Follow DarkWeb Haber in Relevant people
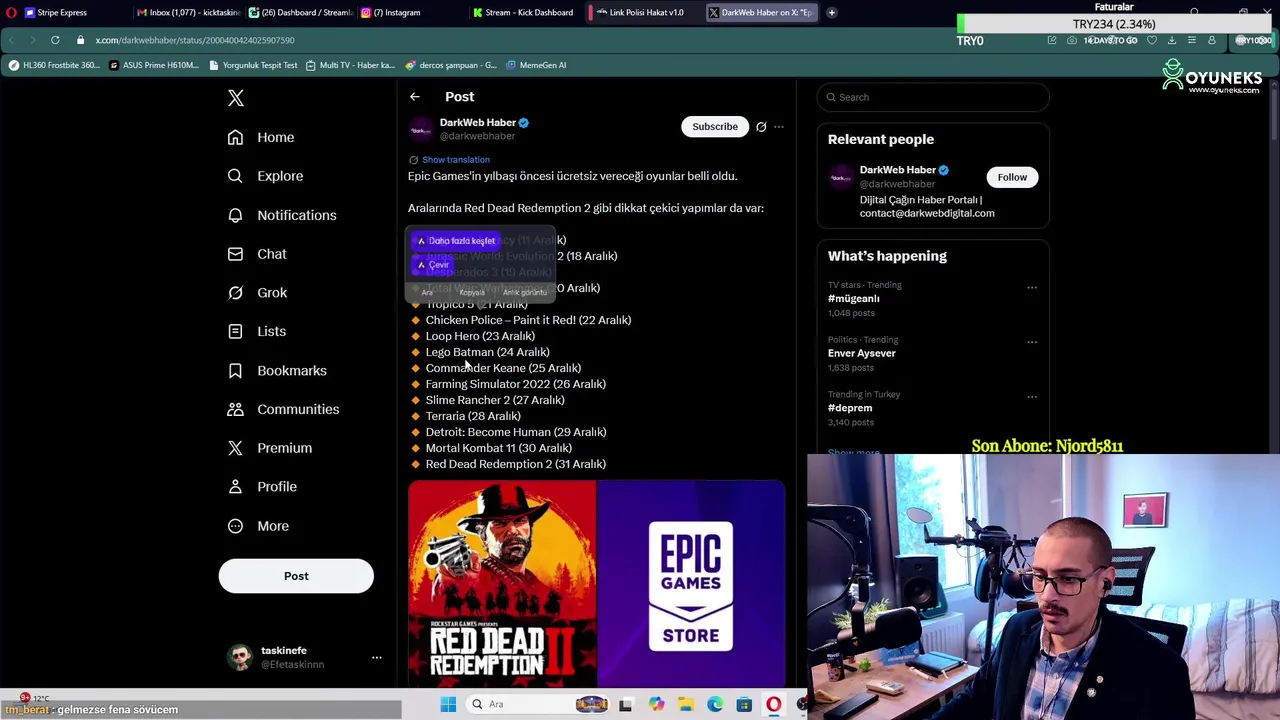Image resolution: width=1280 pixels, height=720 pixels. point(1012,177)
